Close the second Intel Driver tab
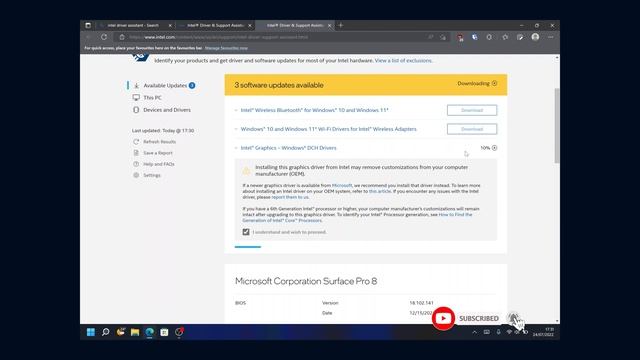This screenshot has width=640, height=360. point(250,25)
